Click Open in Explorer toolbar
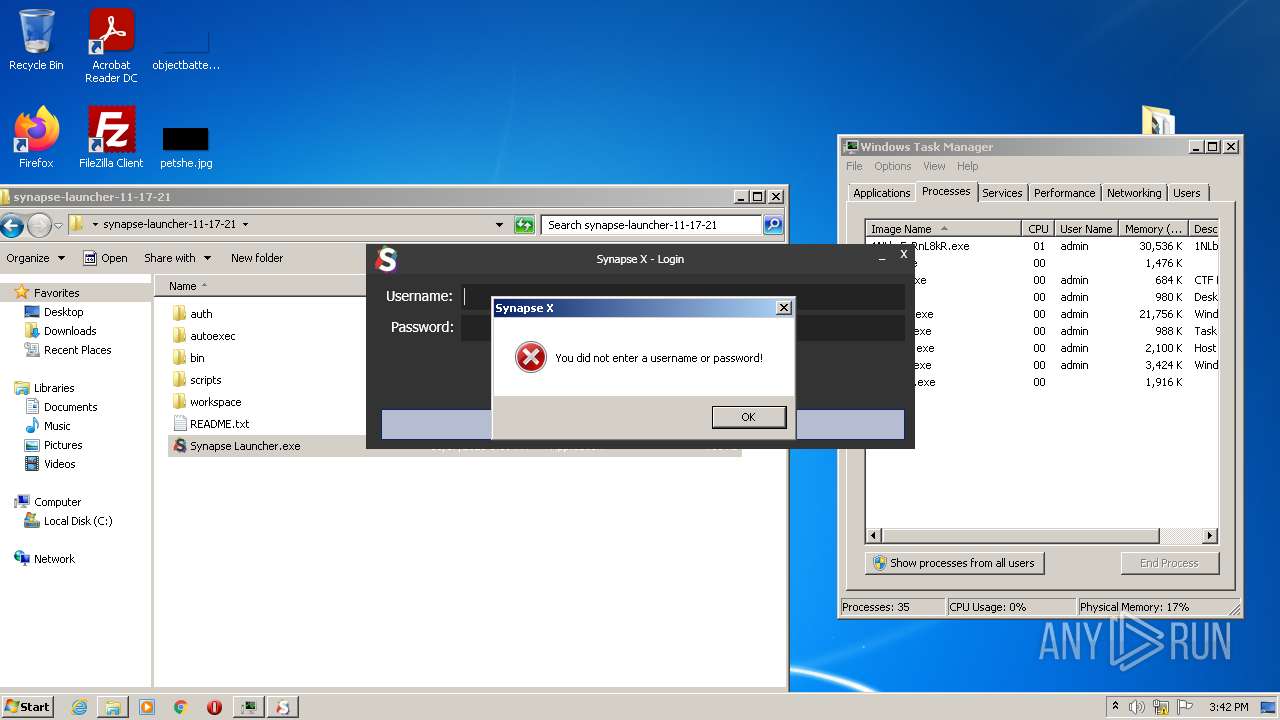This screenshot has height=720, width=1280. (x=105, y=258)
